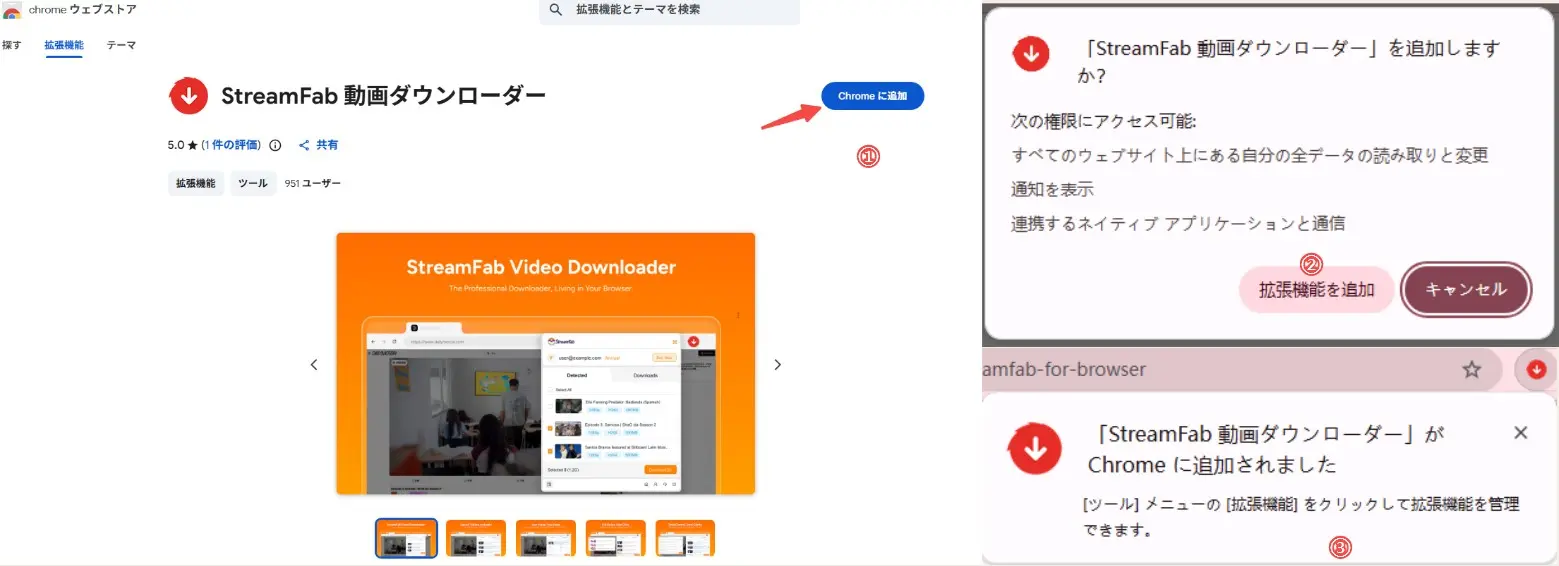Select the first screenshot thumbnail
This screenshot has height=566, width=1559.
pos(406,538)
